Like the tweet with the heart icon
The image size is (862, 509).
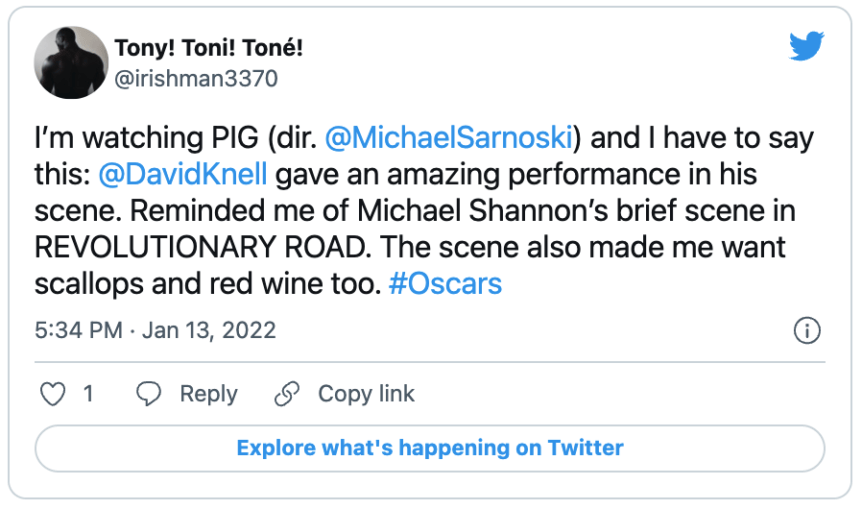pyautogui.click(x=53, y=394)
